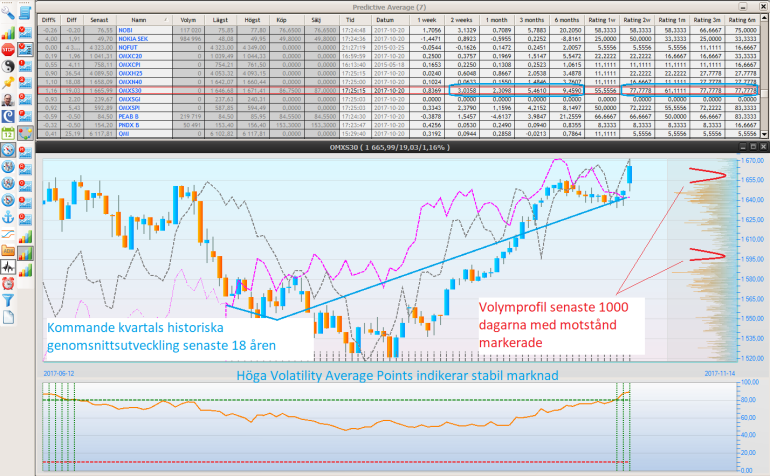Sort table by the Namn column header
770x476 pixels.
(138, 20)
